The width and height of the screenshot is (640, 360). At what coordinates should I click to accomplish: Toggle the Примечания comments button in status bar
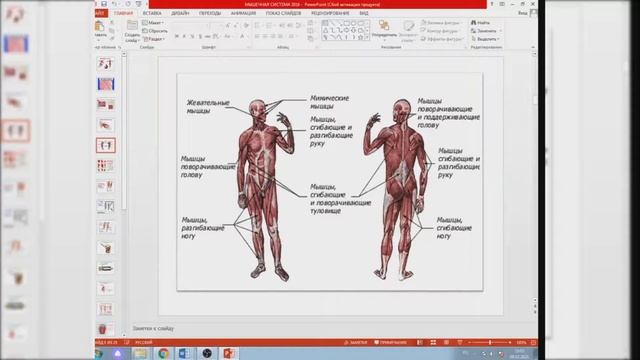[x=390, y=342]
